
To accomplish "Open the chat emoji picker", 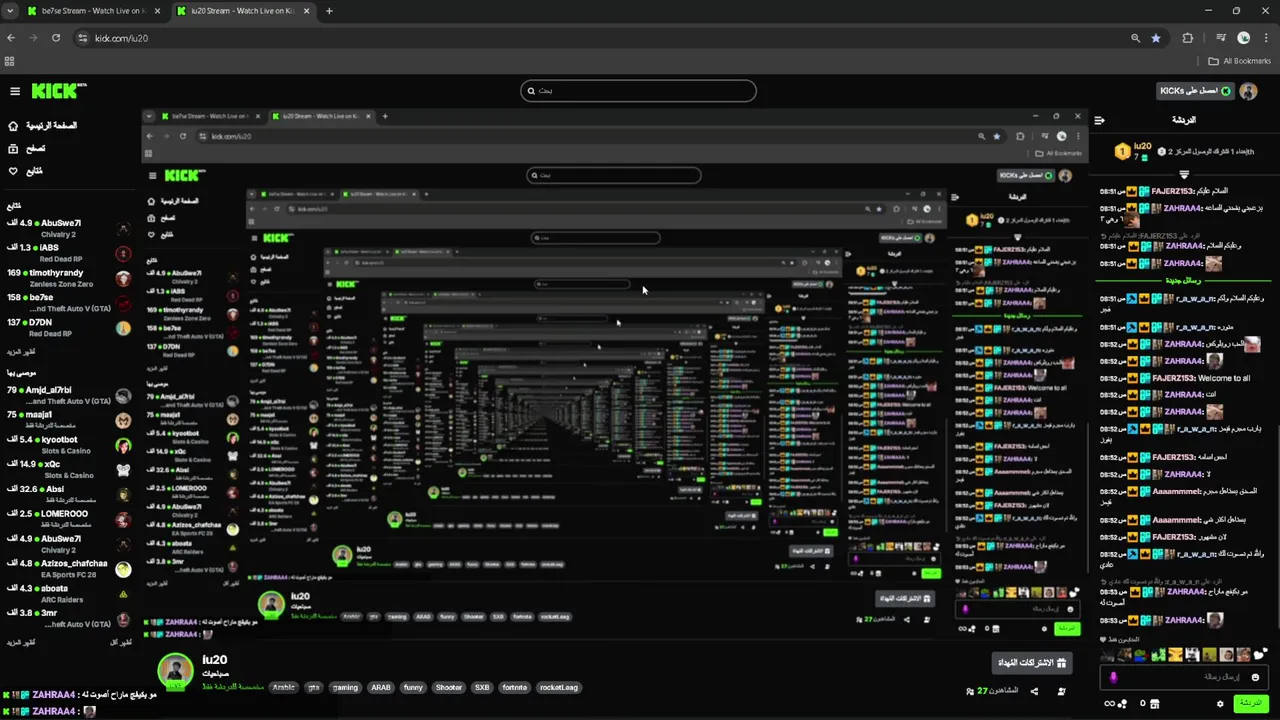I will 1255,678.
